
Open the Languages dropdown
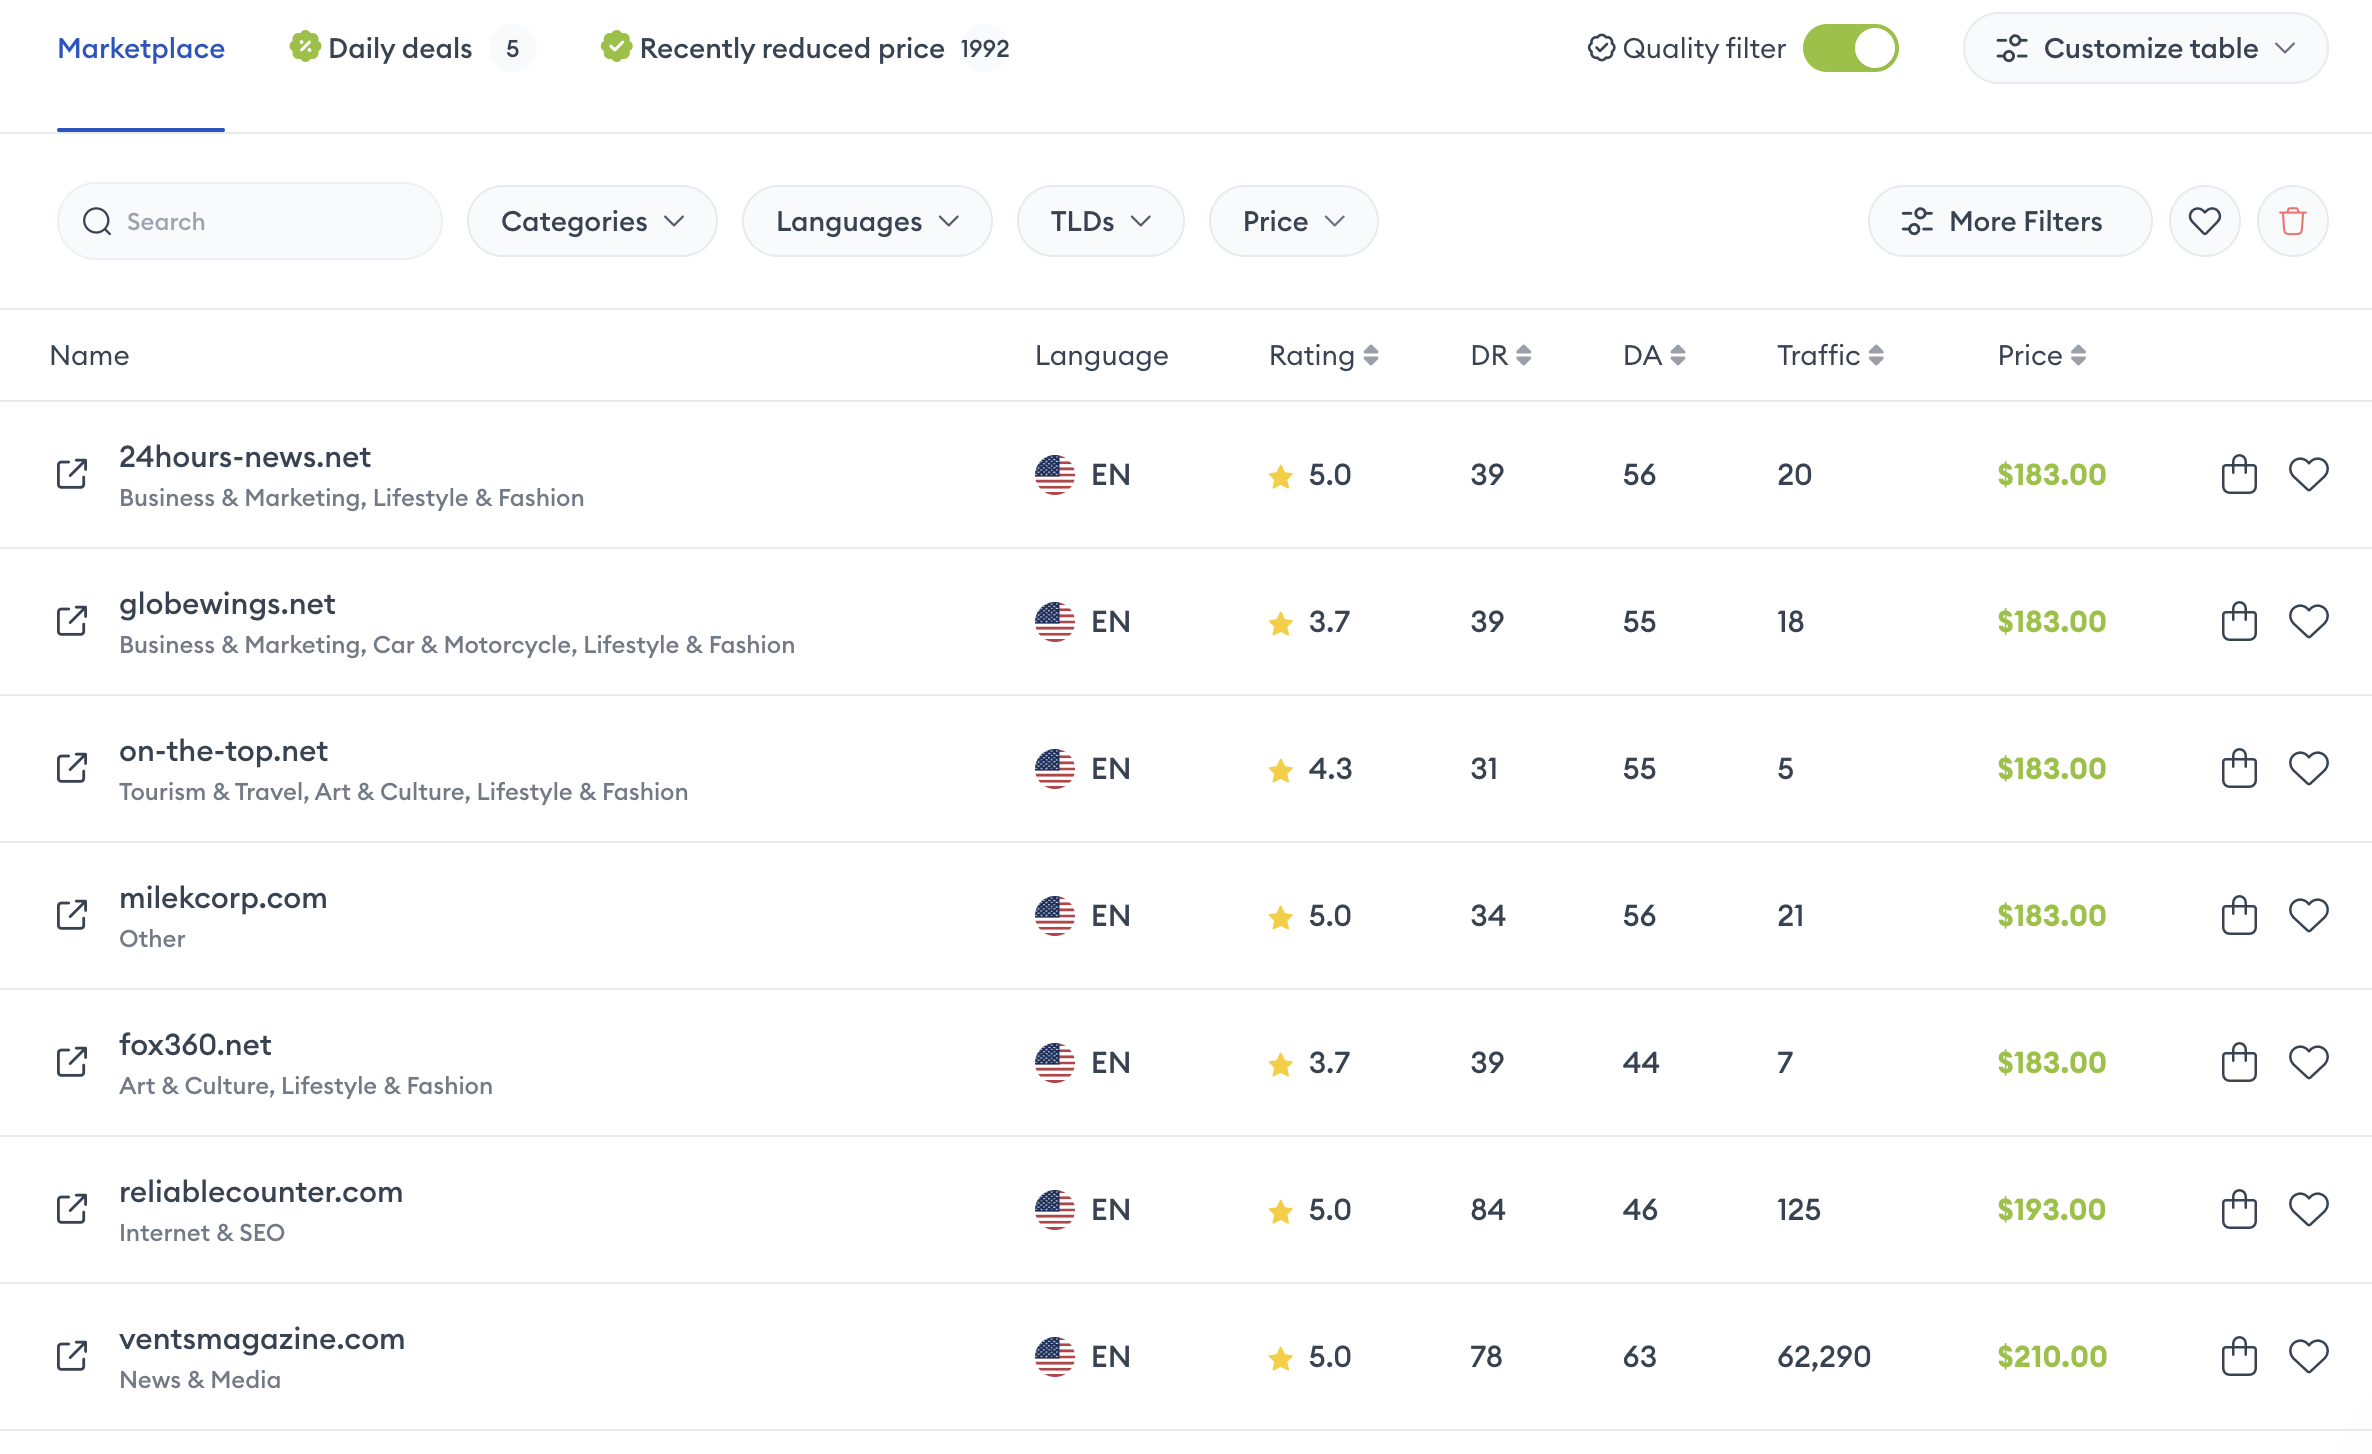[x=866, y=221]
